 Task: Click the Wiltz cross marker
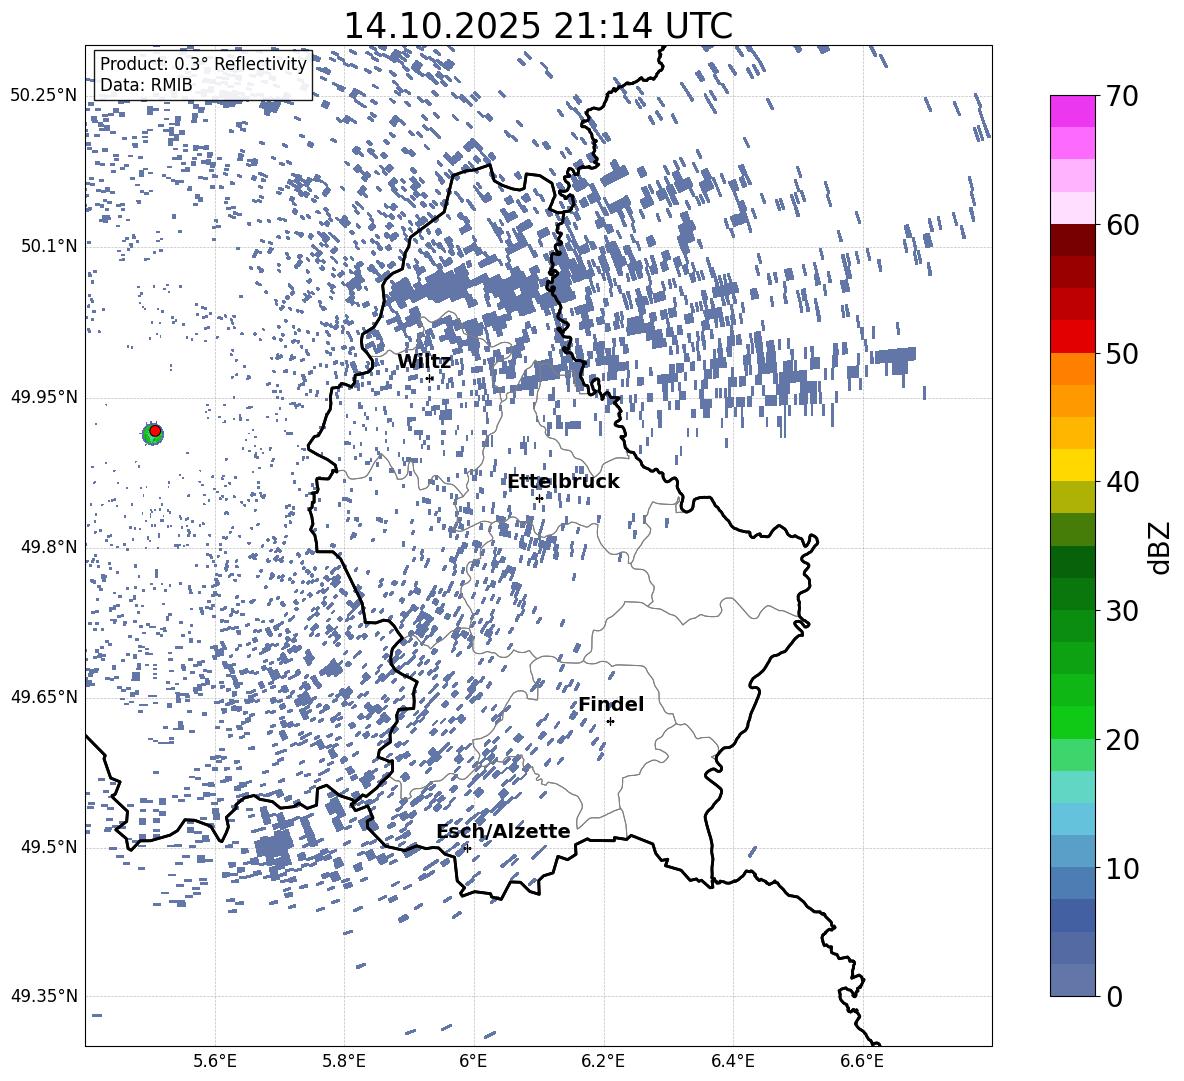pyautogui.click(x=430, y=378)
